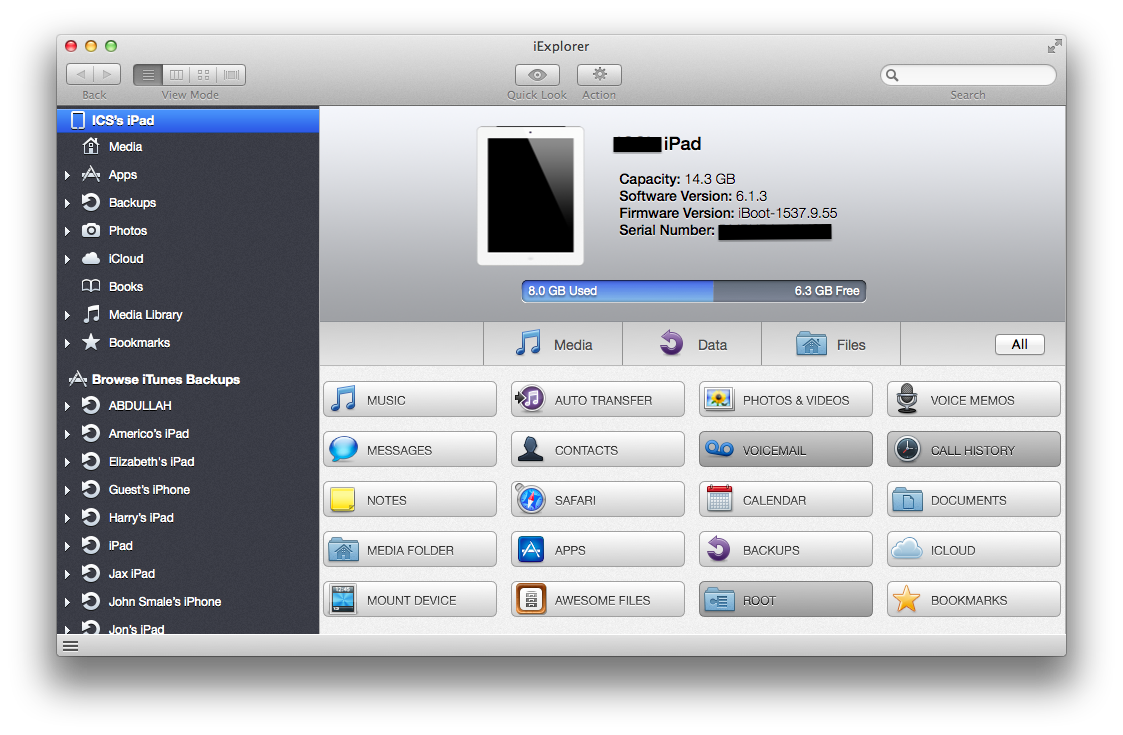Open Media Folder button
The height and width of the screenshot is (735, 1123).
click(x=410, y=550)
